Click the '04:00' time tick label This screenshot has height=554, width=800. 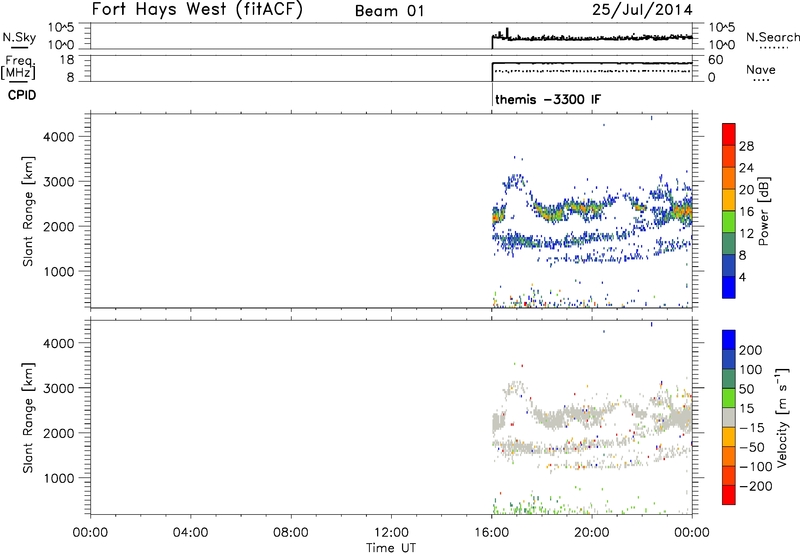click(x=190, y=533)
